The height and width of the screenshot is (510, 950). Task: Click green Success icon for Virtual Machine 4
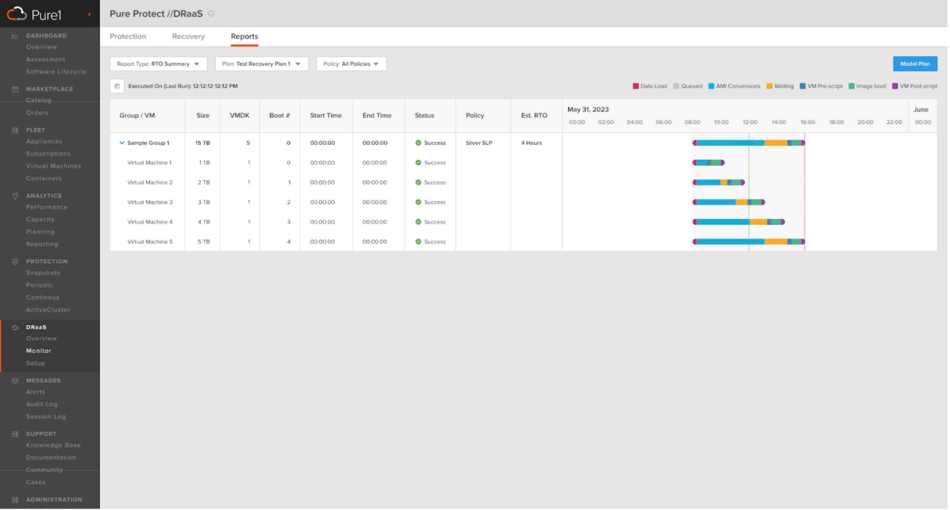coord(418,222)
